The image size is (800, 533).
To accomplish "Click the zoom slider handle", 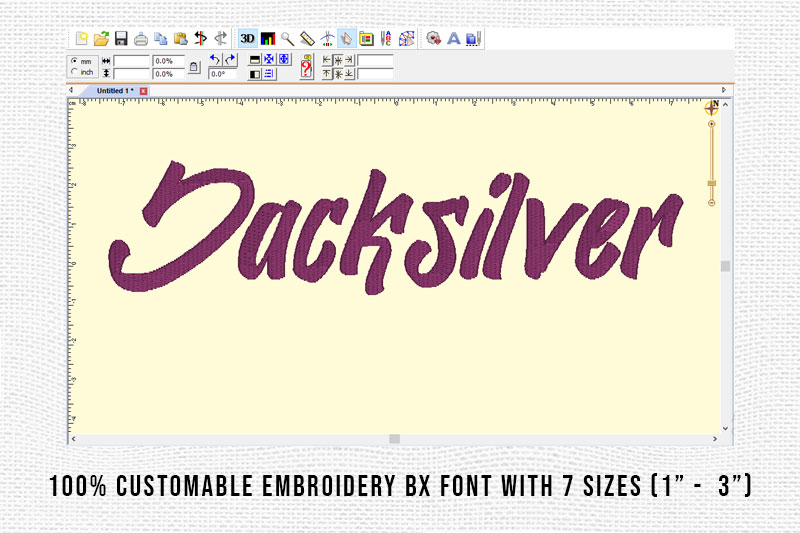I will tap(712, 183).
